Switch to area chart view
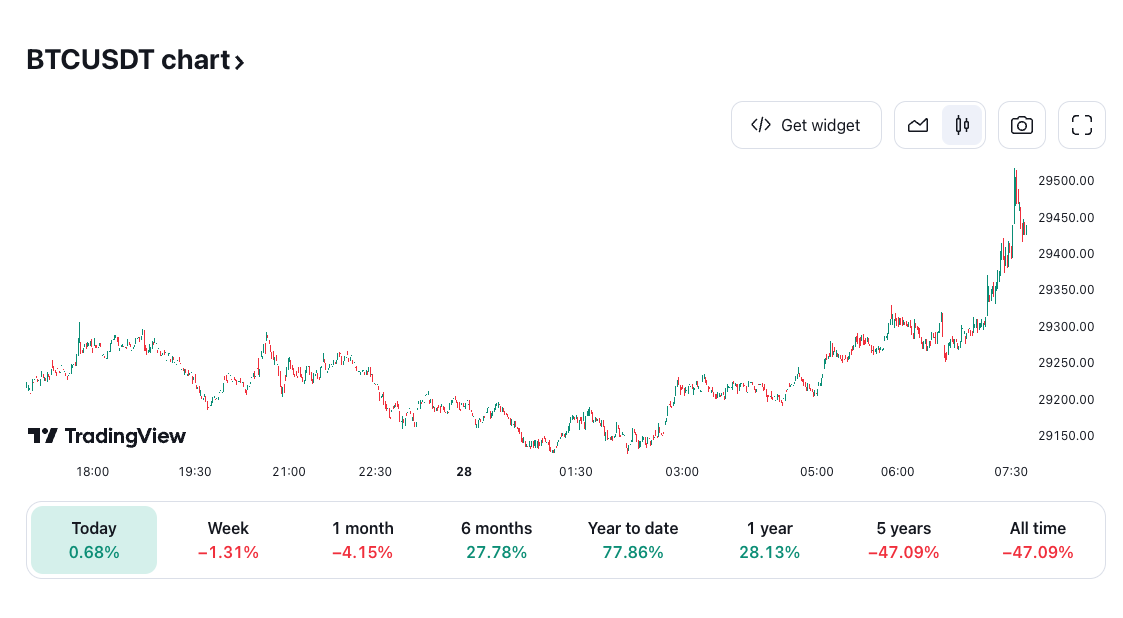This screenshot has height=618, width=1123. click(x=918, y=125)
